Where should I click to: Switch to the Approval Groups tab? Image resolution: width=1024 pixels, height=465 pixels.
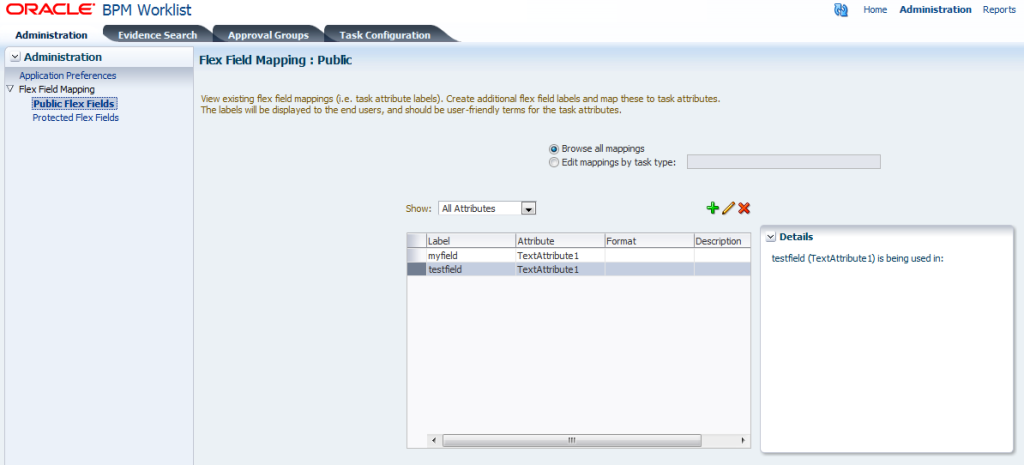click(x=268, y=35)
